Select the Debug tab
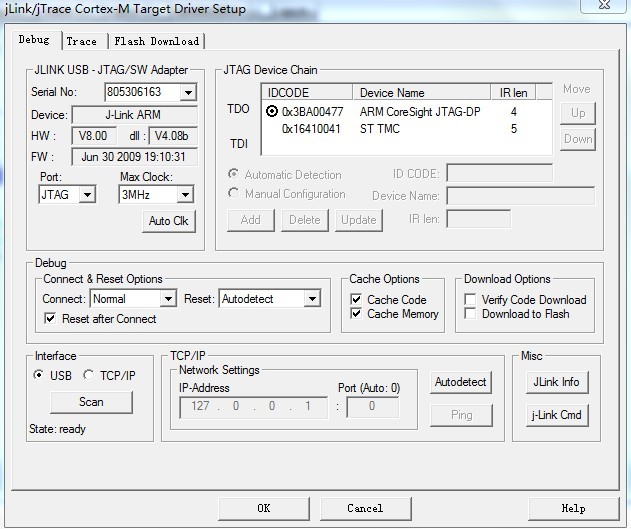631x529 pixels. tap(35, 39)
